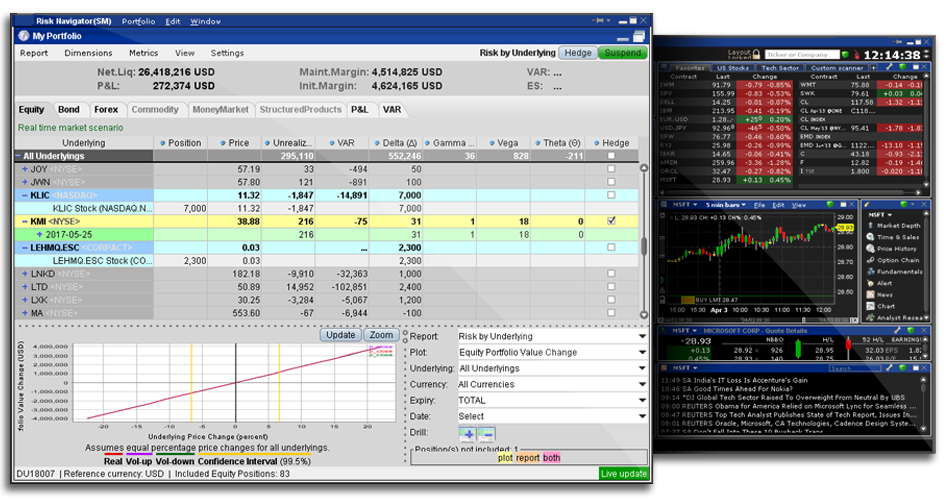Switch to the Forex tab
The image size is (948, 500).
pyautogui.click(x=106, y=109)
